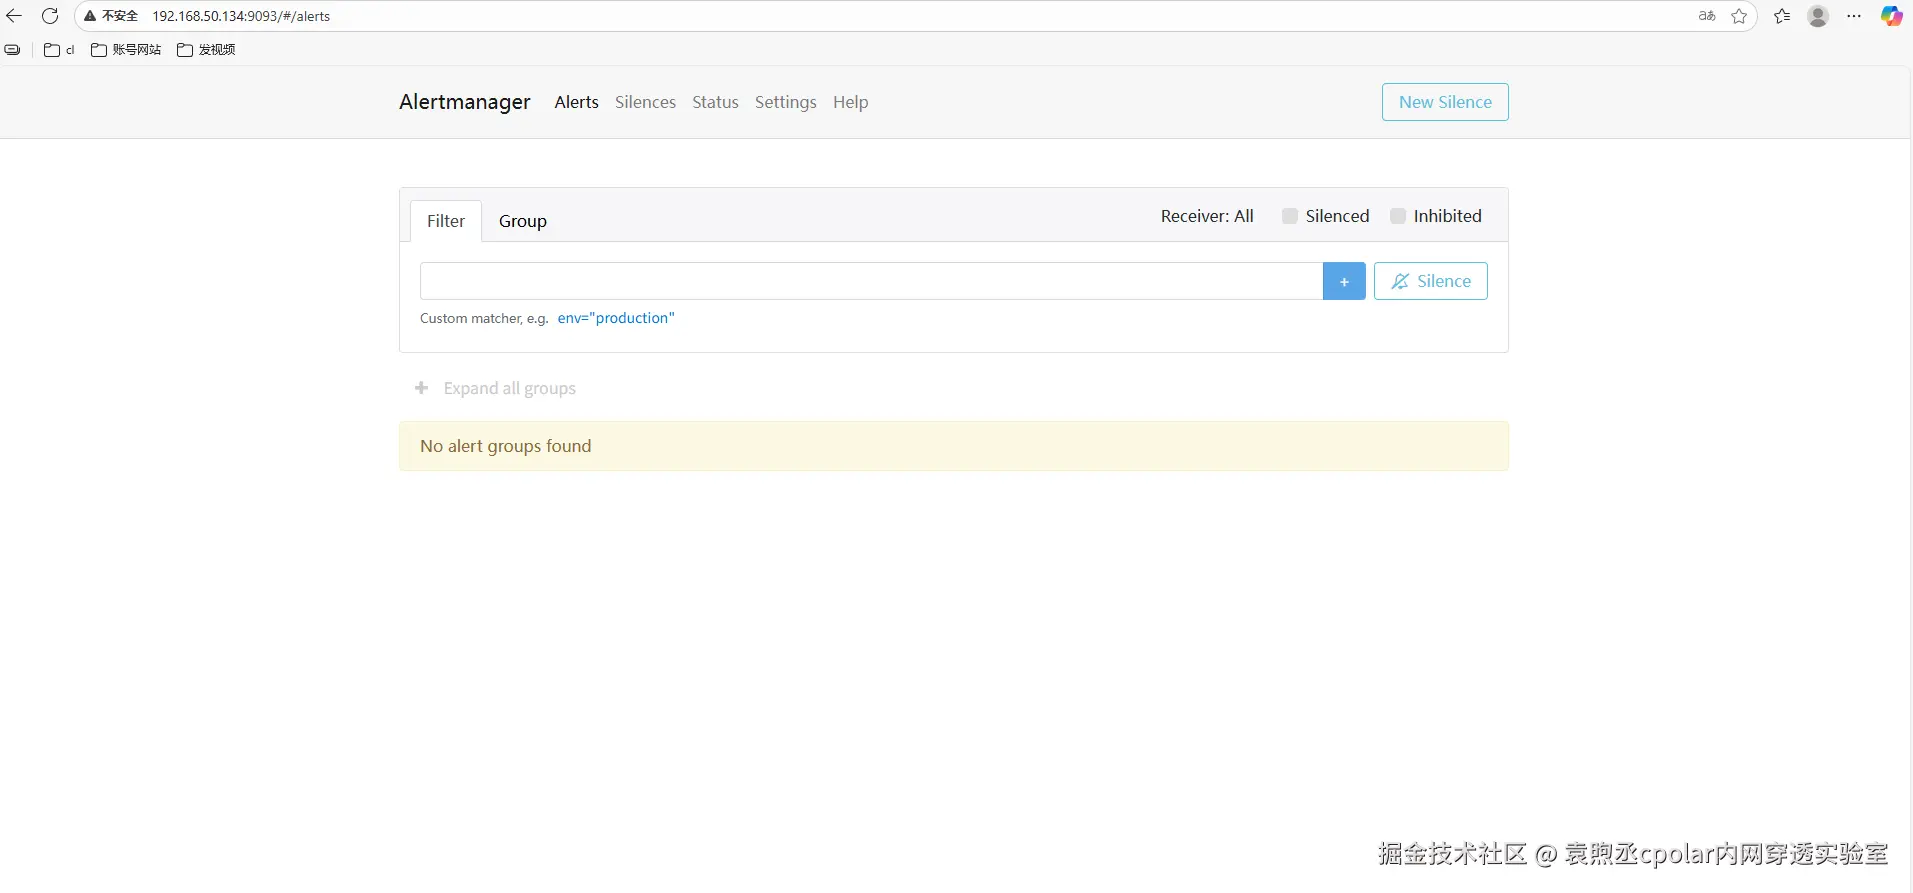Open the 'cl' bookmarks folder
1913x893 pixels.
[x=60, y=49]
